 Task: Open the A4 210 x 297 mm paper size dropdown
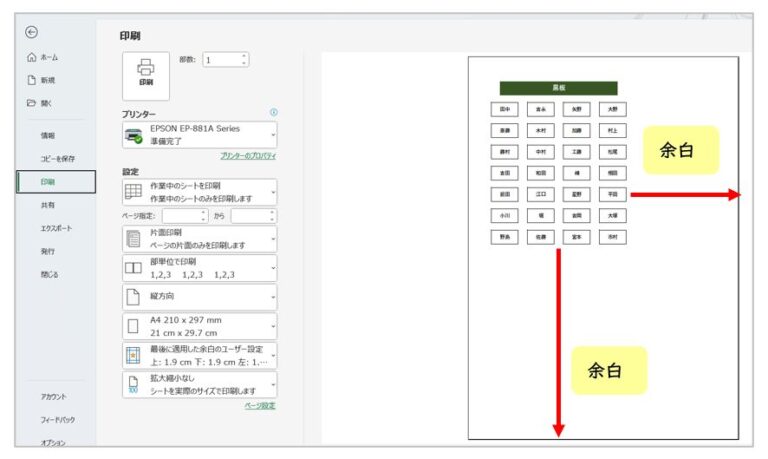272,326
